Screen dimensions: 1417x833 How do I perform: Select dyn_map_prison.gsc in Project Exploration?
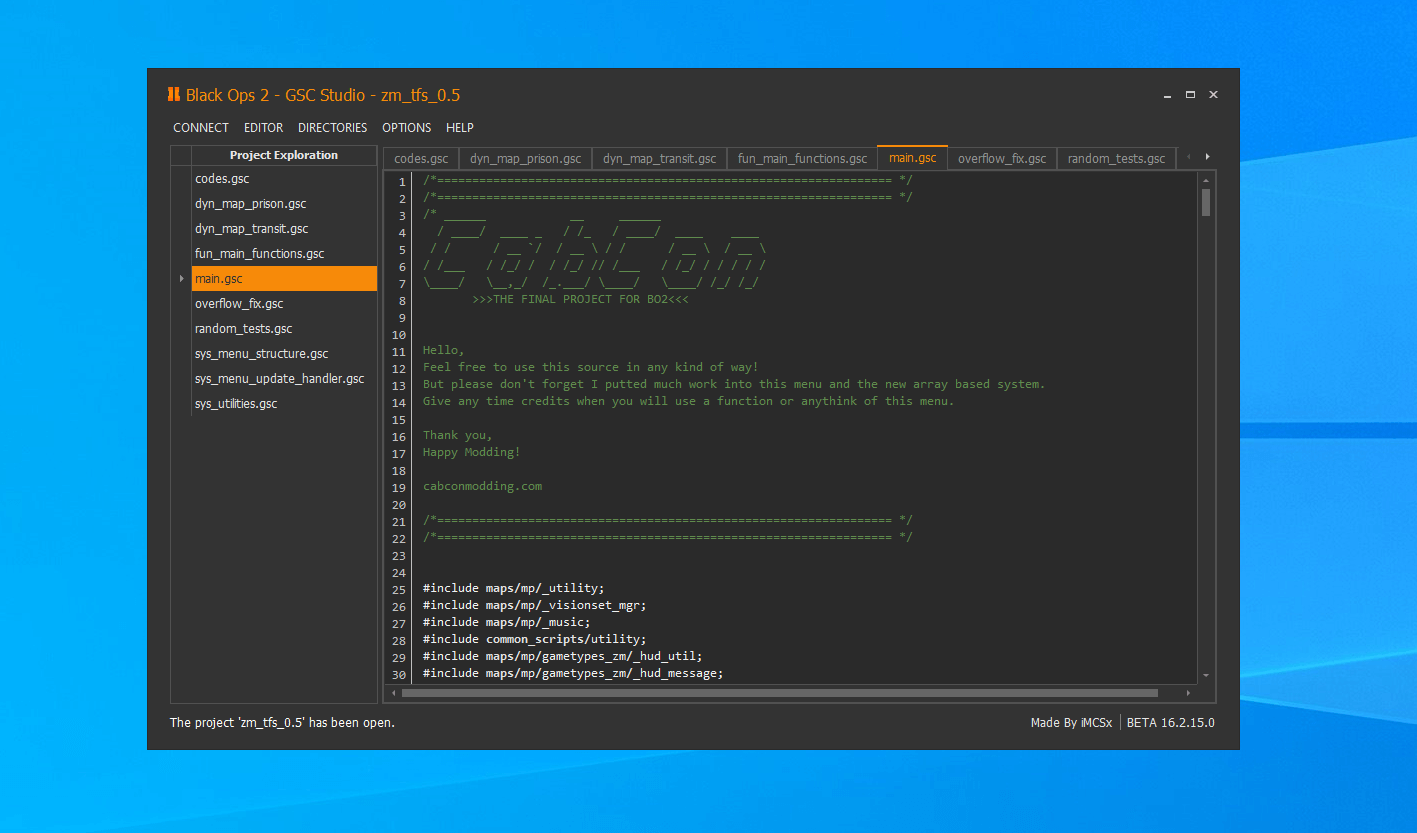250,204
